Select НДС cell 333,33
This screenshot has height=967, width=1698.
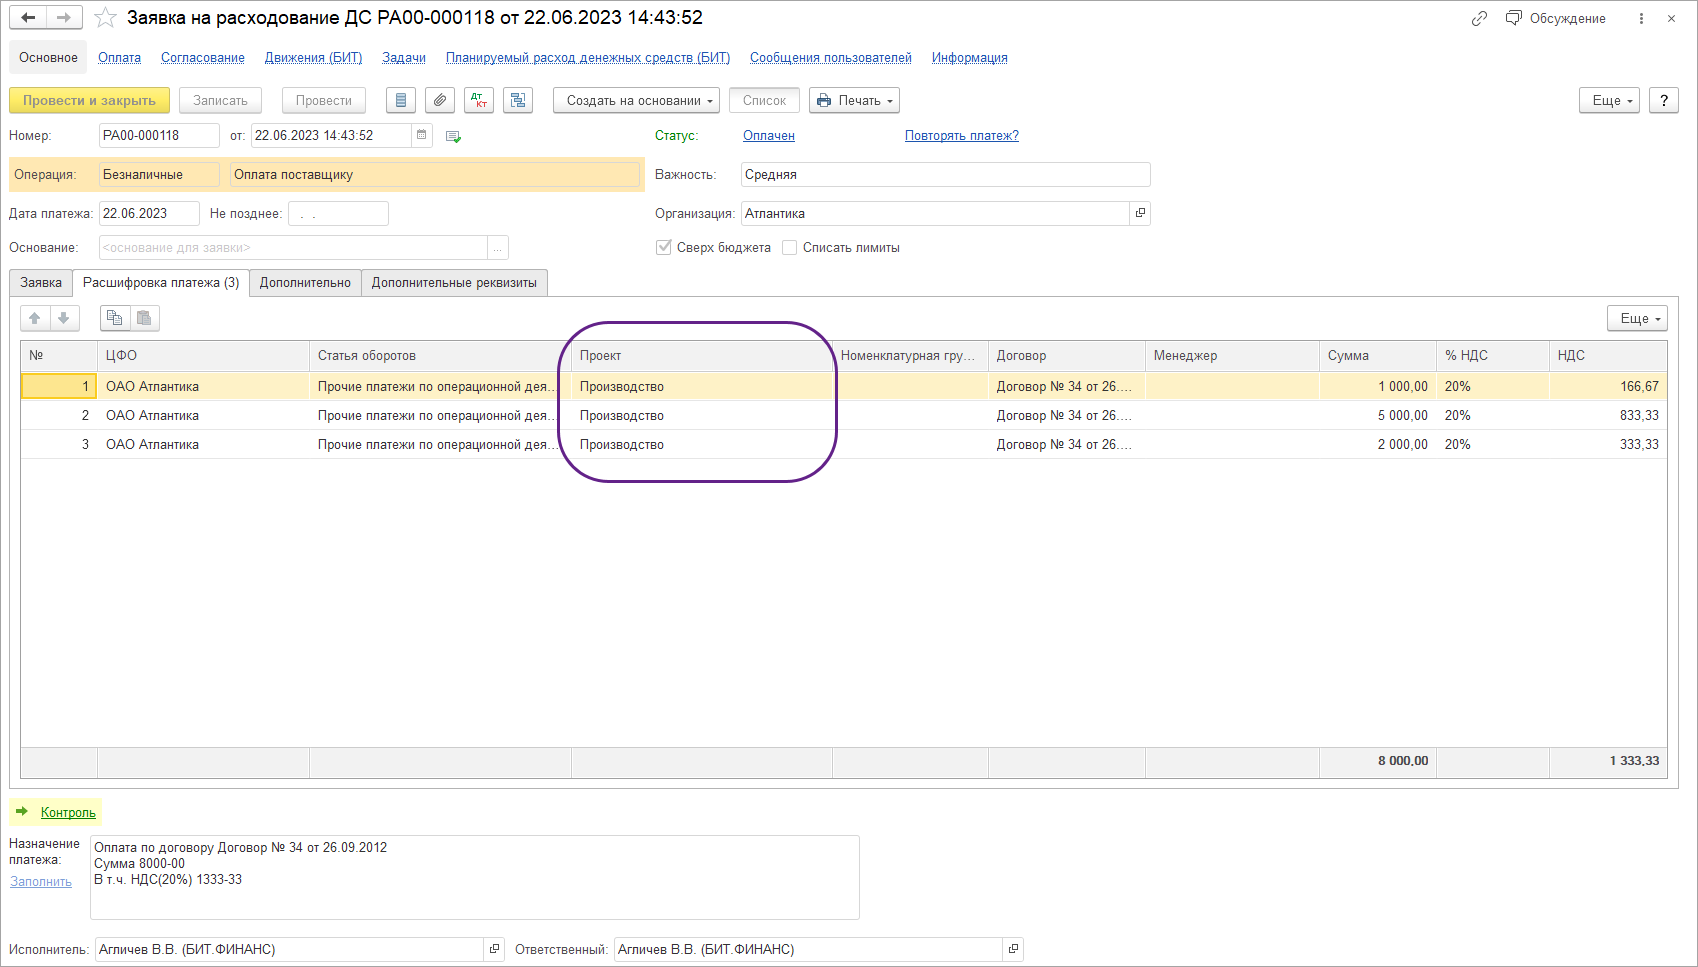point(1608,444)
